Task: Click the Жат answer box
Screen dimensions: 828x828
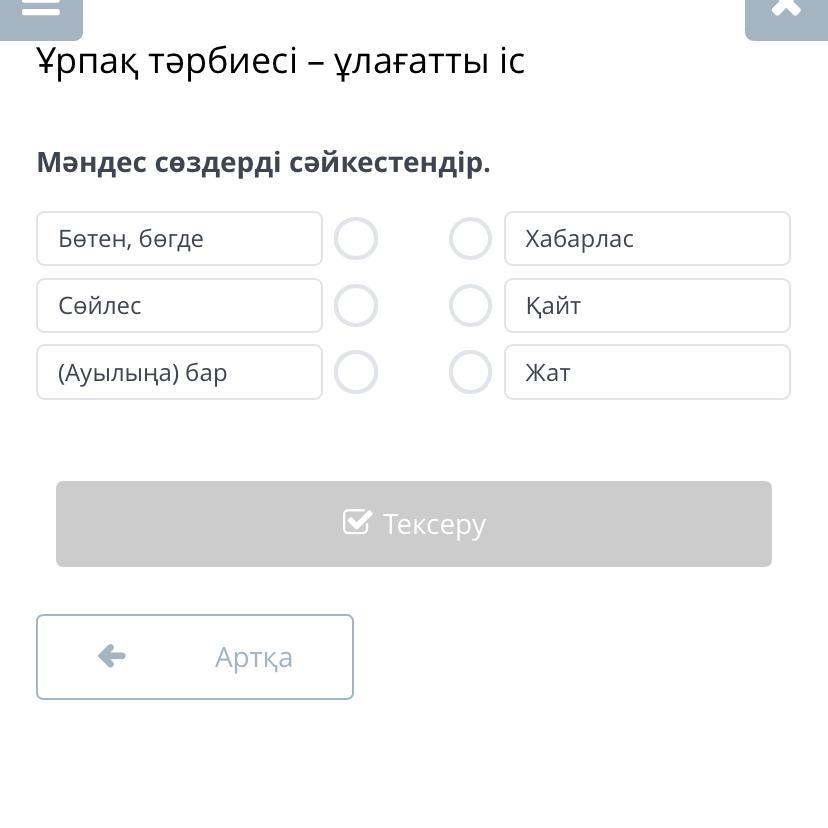Action: click(x=647, y=372)
